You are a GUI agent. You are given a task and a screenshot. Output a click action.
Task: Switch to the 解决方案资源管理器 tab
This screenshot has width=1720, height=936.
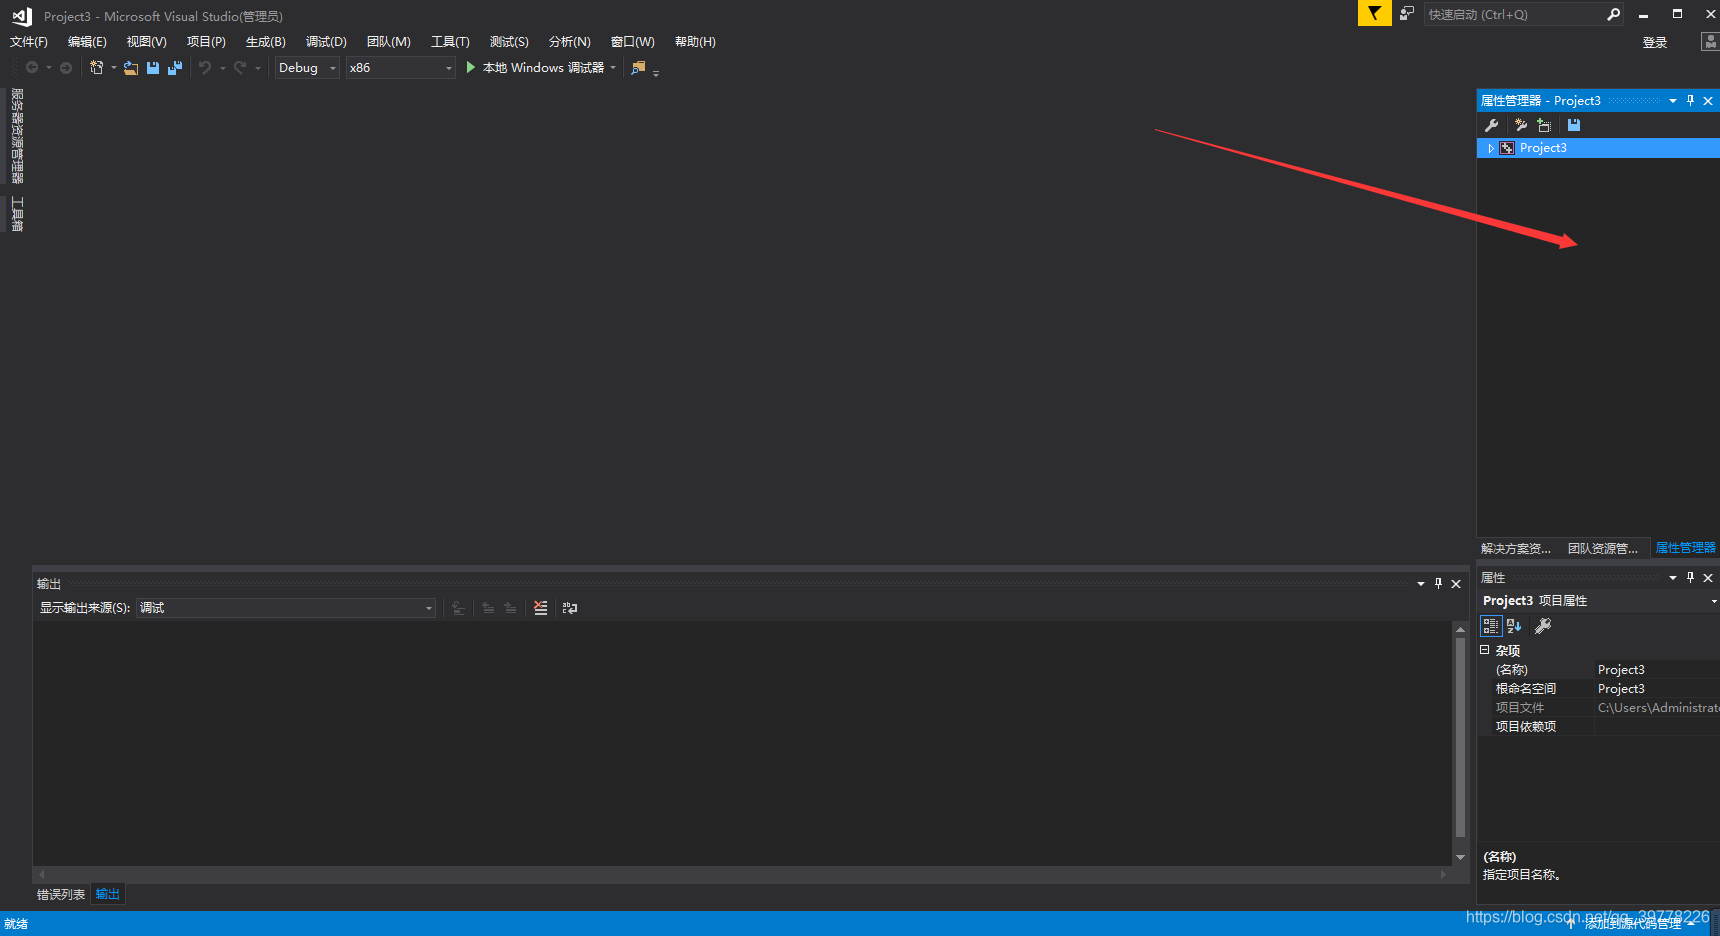click(x=1516, y=549)
